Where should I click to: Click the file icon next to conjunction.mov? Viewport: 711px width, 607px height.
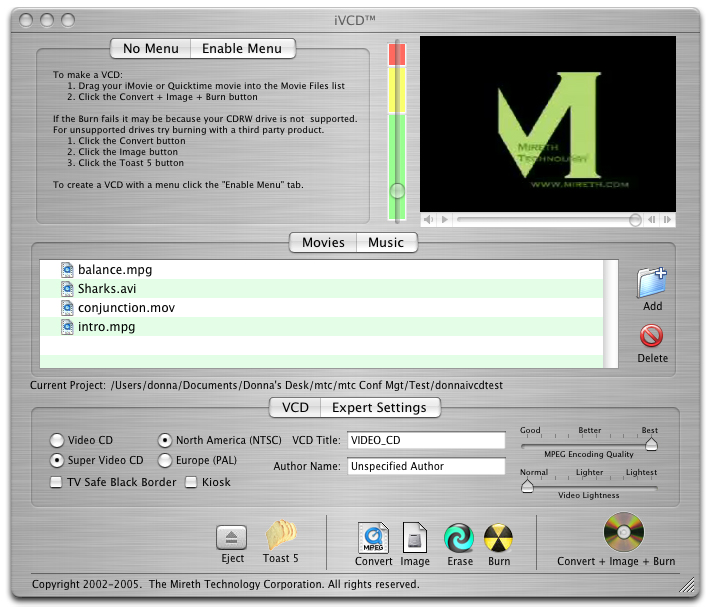67,308
